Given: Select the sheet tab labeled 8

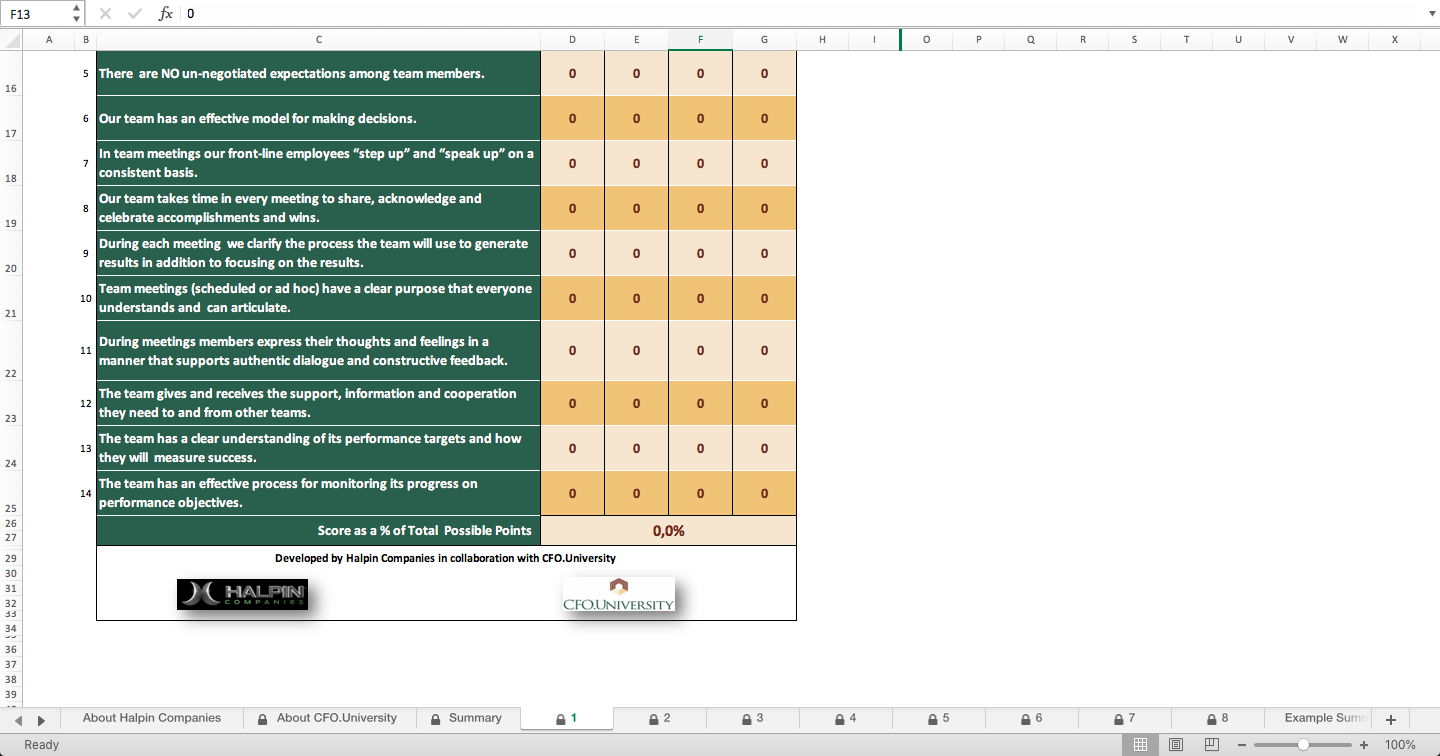Looking at the screenshot, I should [1217, 718].
